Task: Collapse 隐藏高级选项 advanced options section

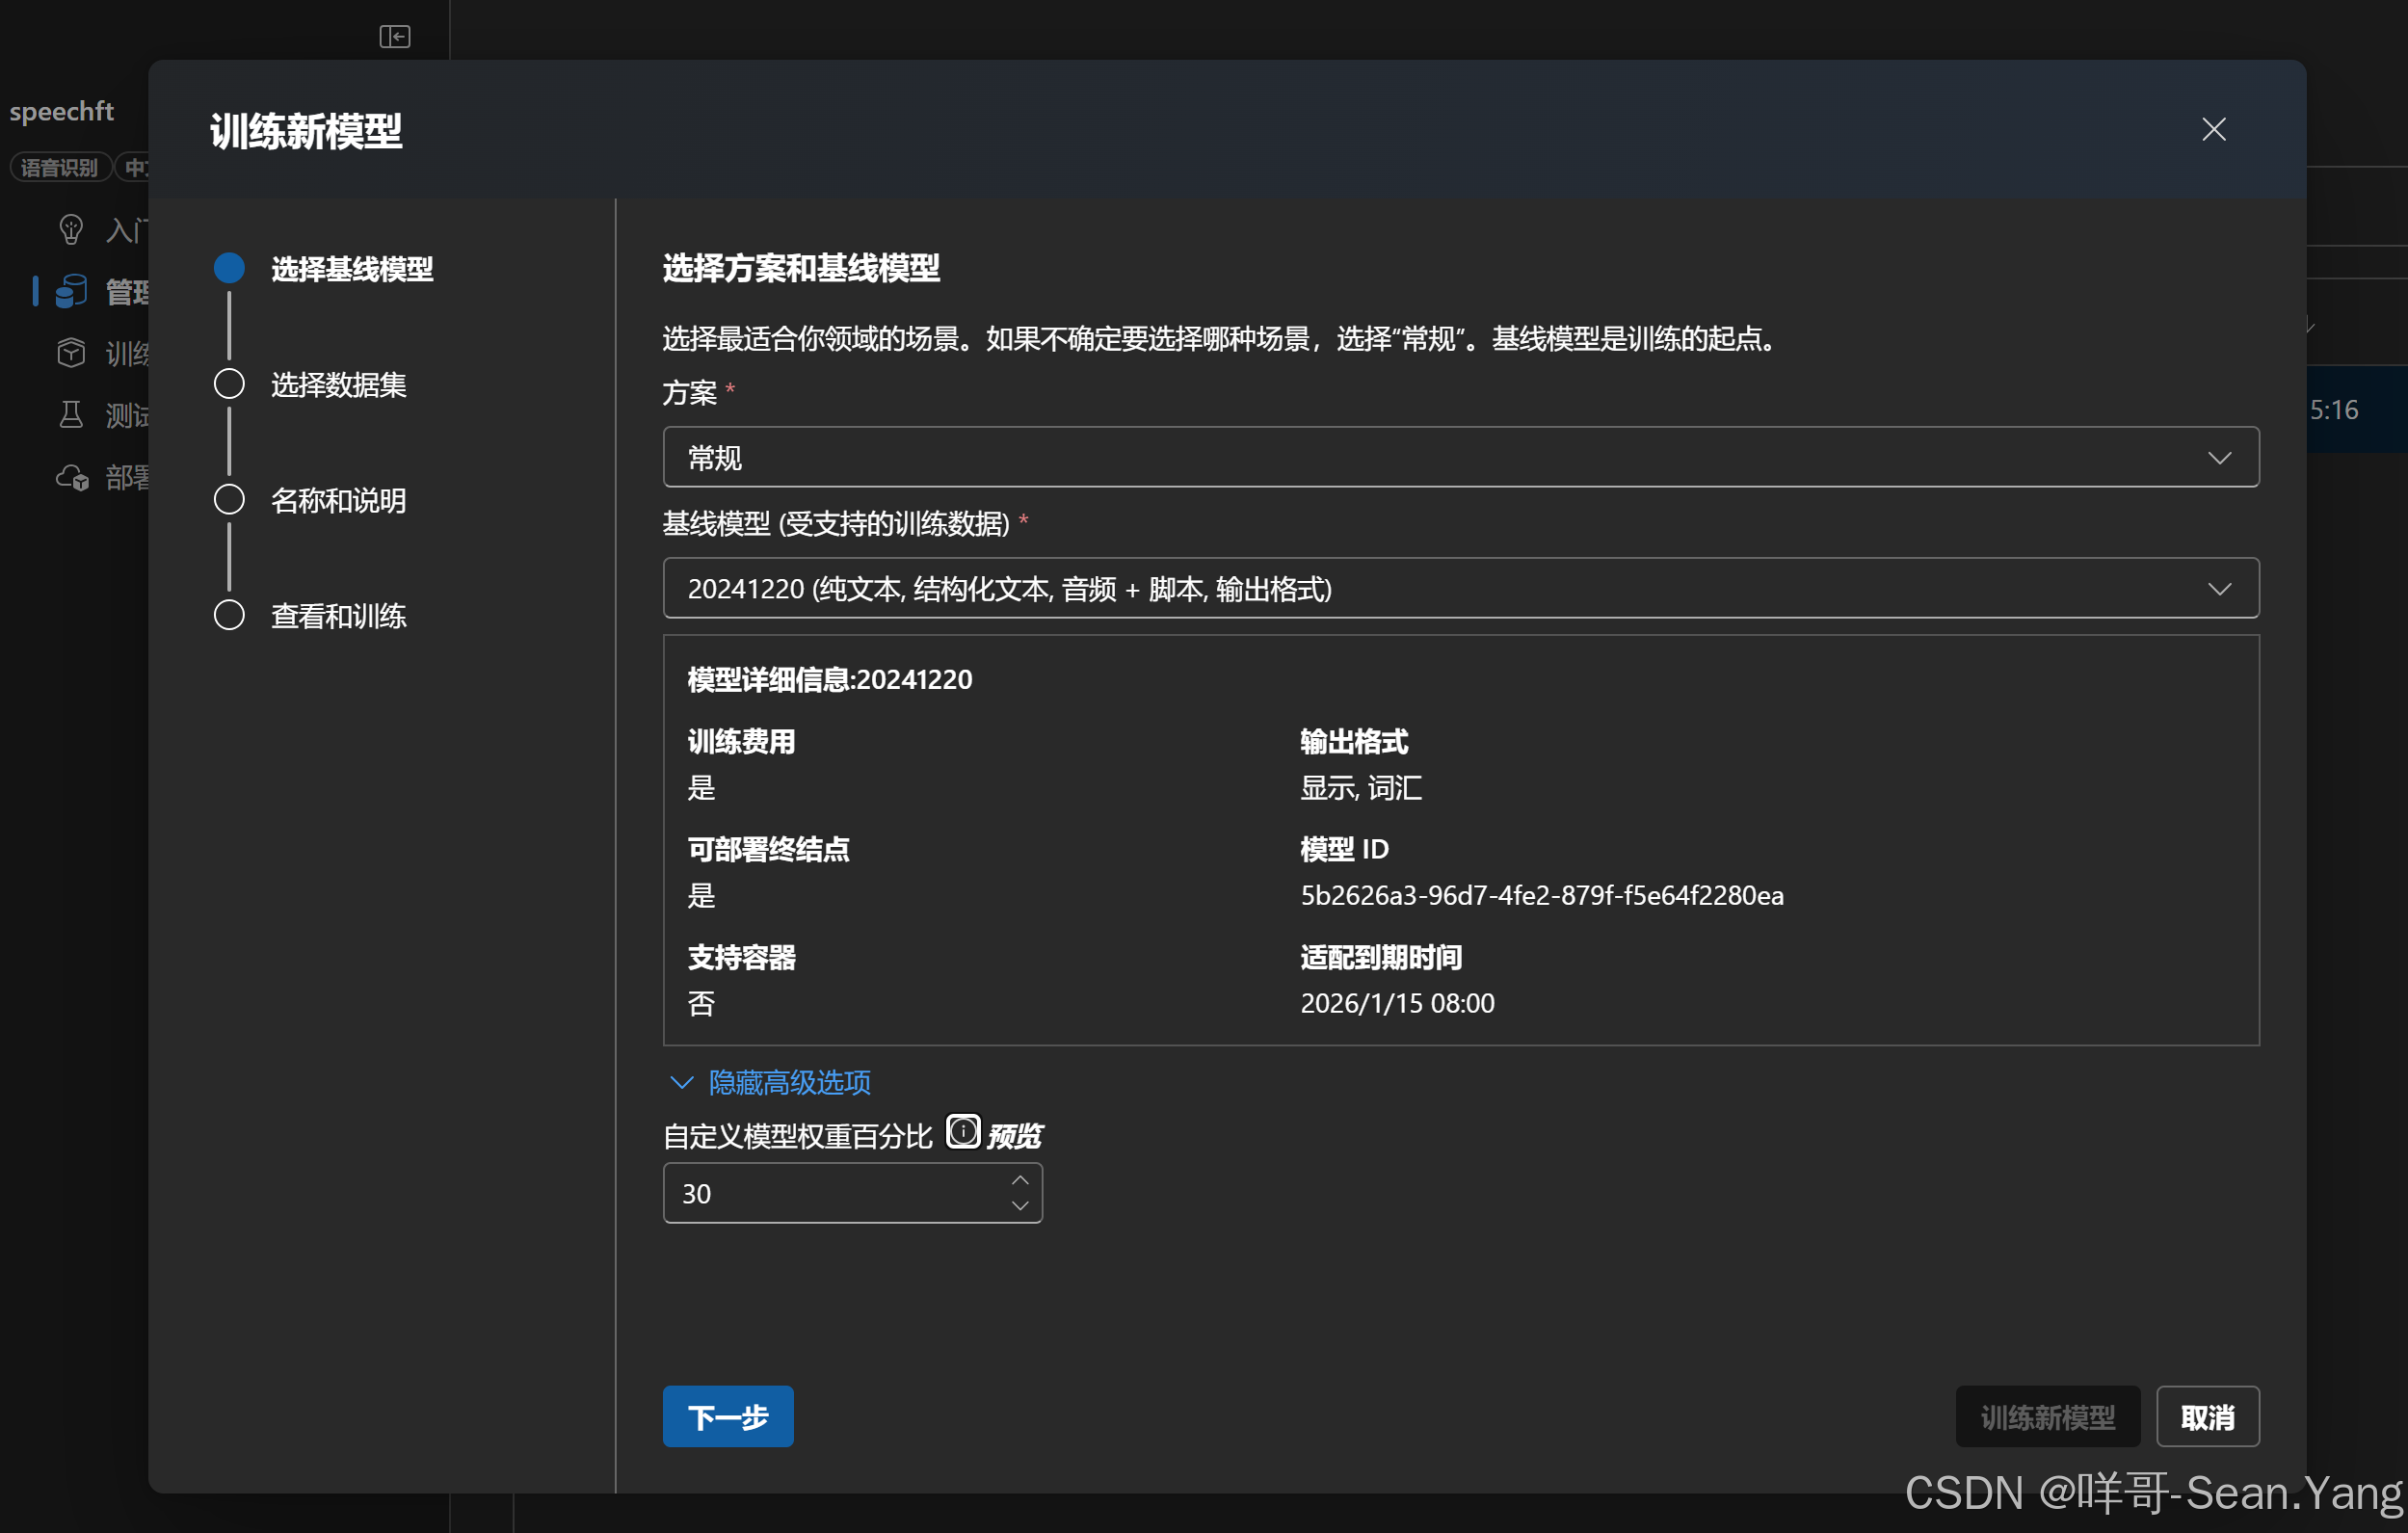Action: click(768, 1082)
